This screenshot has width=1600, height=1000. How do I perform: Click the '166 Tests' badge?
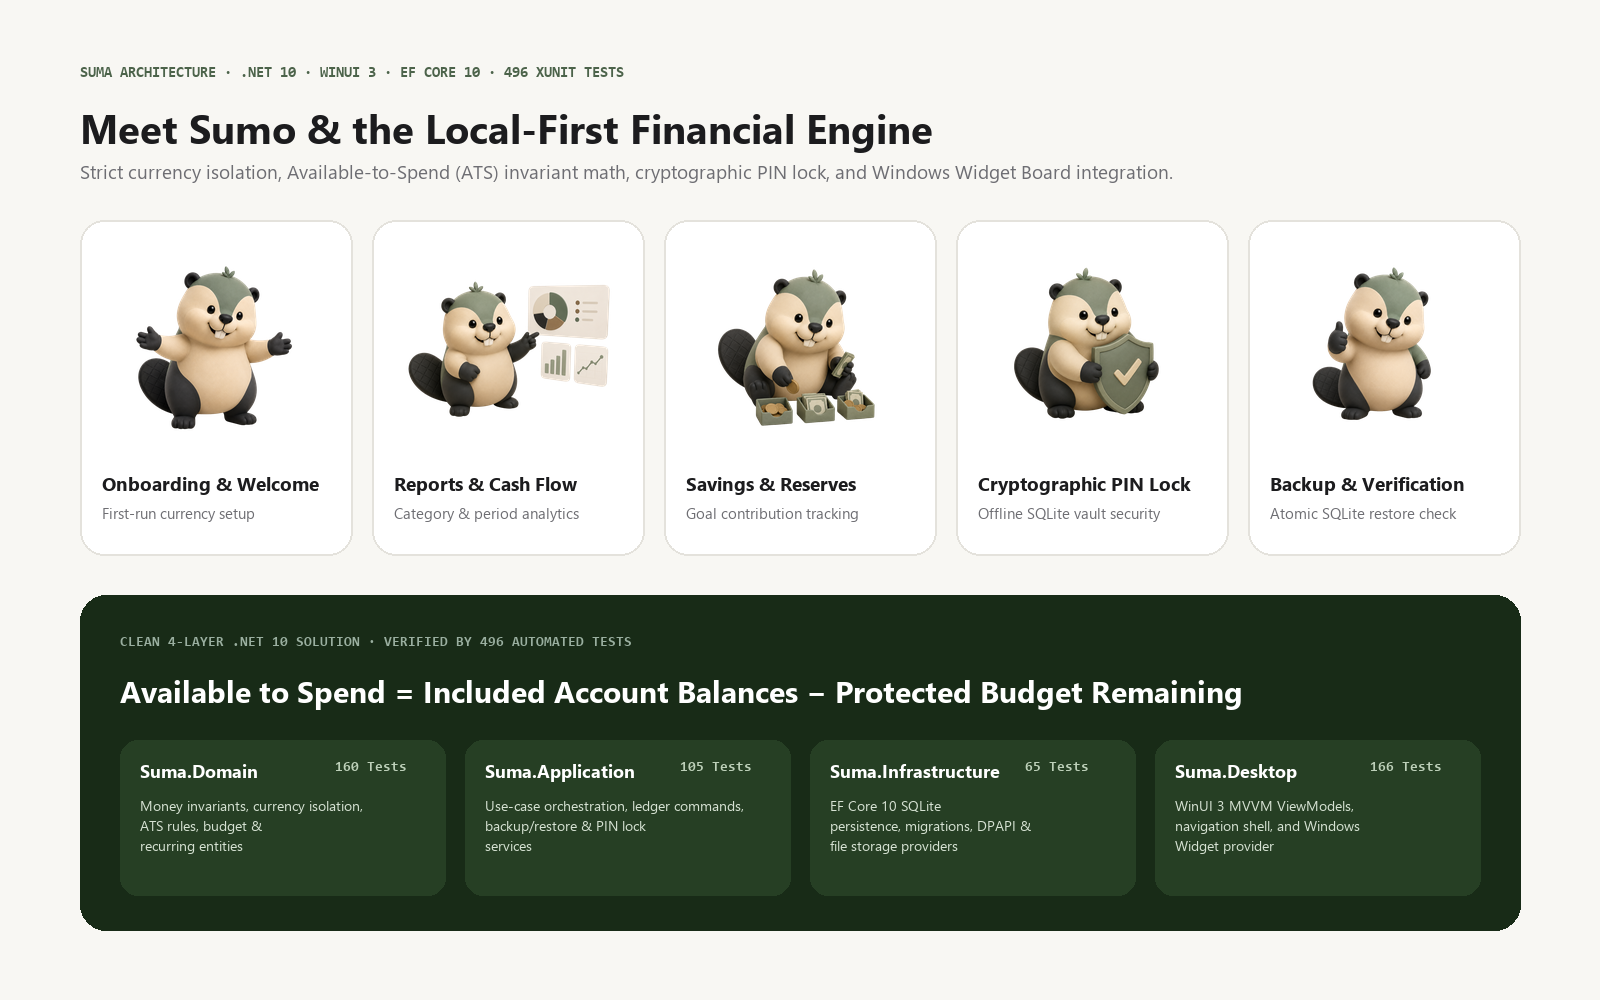pyautogui.click(x=1406, y=767)
